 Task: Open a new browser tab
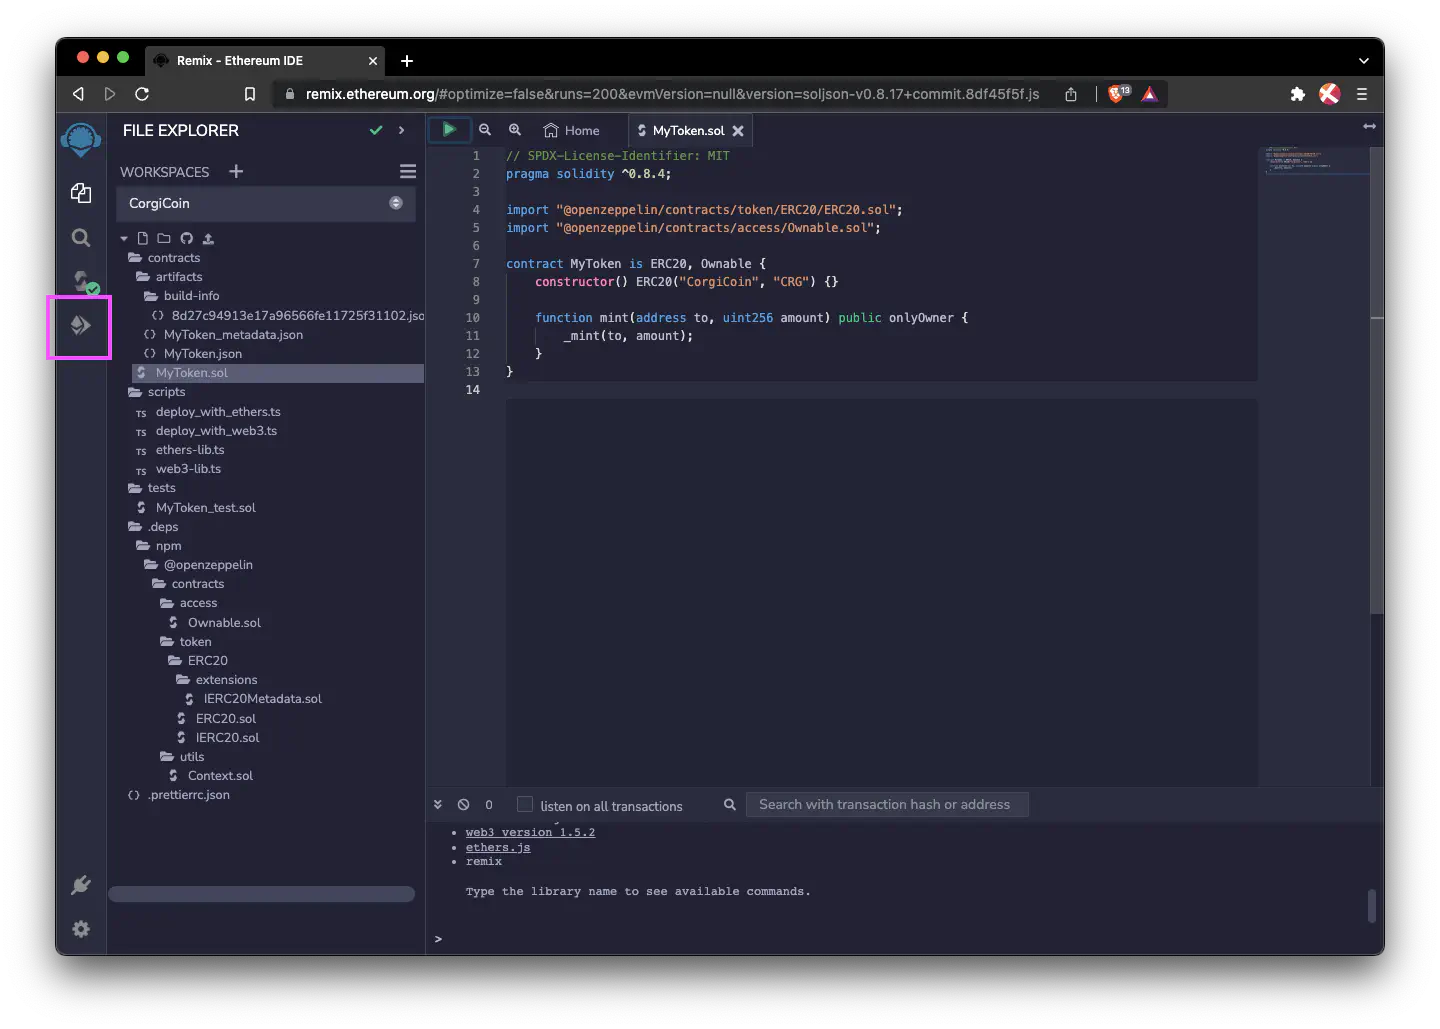(x=407, y=61)
